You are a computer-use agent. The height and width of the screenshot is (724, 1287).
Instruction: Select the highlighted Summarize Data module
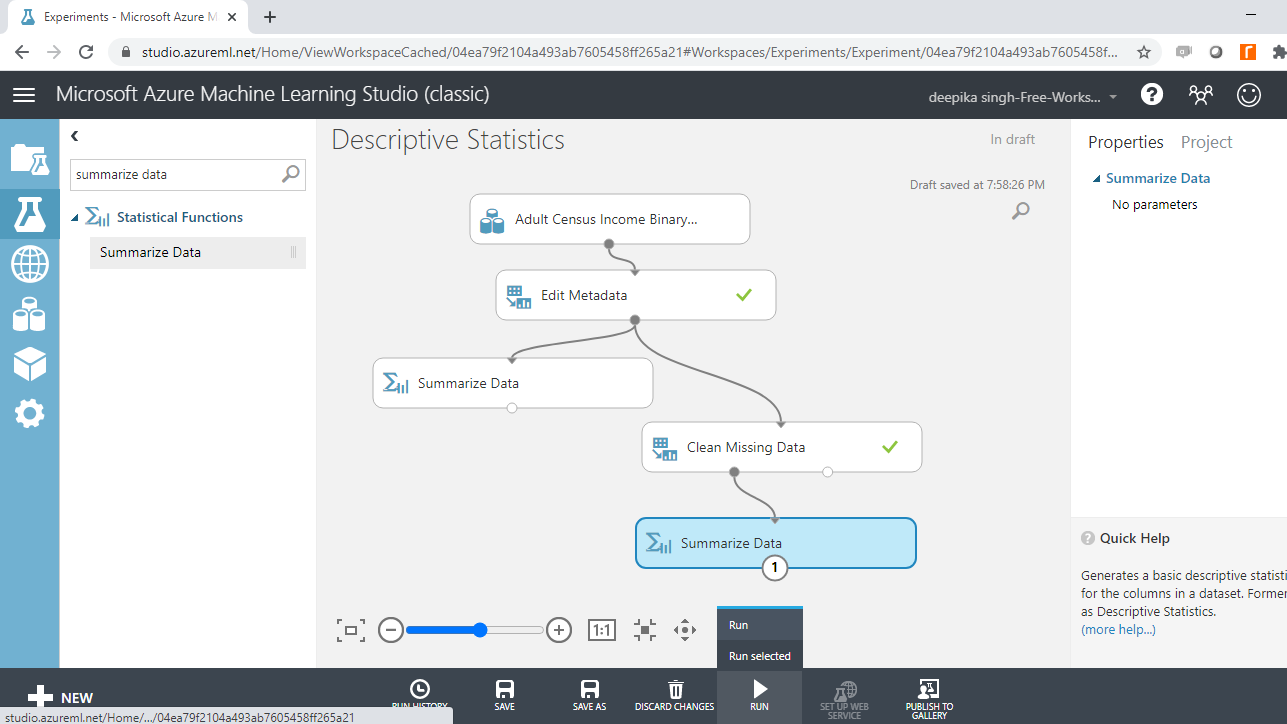(x=776, y=543)
